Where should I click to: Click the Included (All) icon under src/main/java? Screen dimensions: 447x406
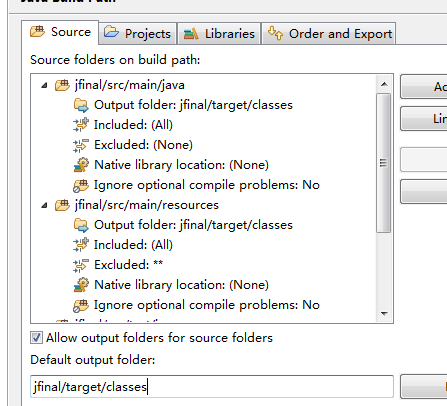[81, 125]
